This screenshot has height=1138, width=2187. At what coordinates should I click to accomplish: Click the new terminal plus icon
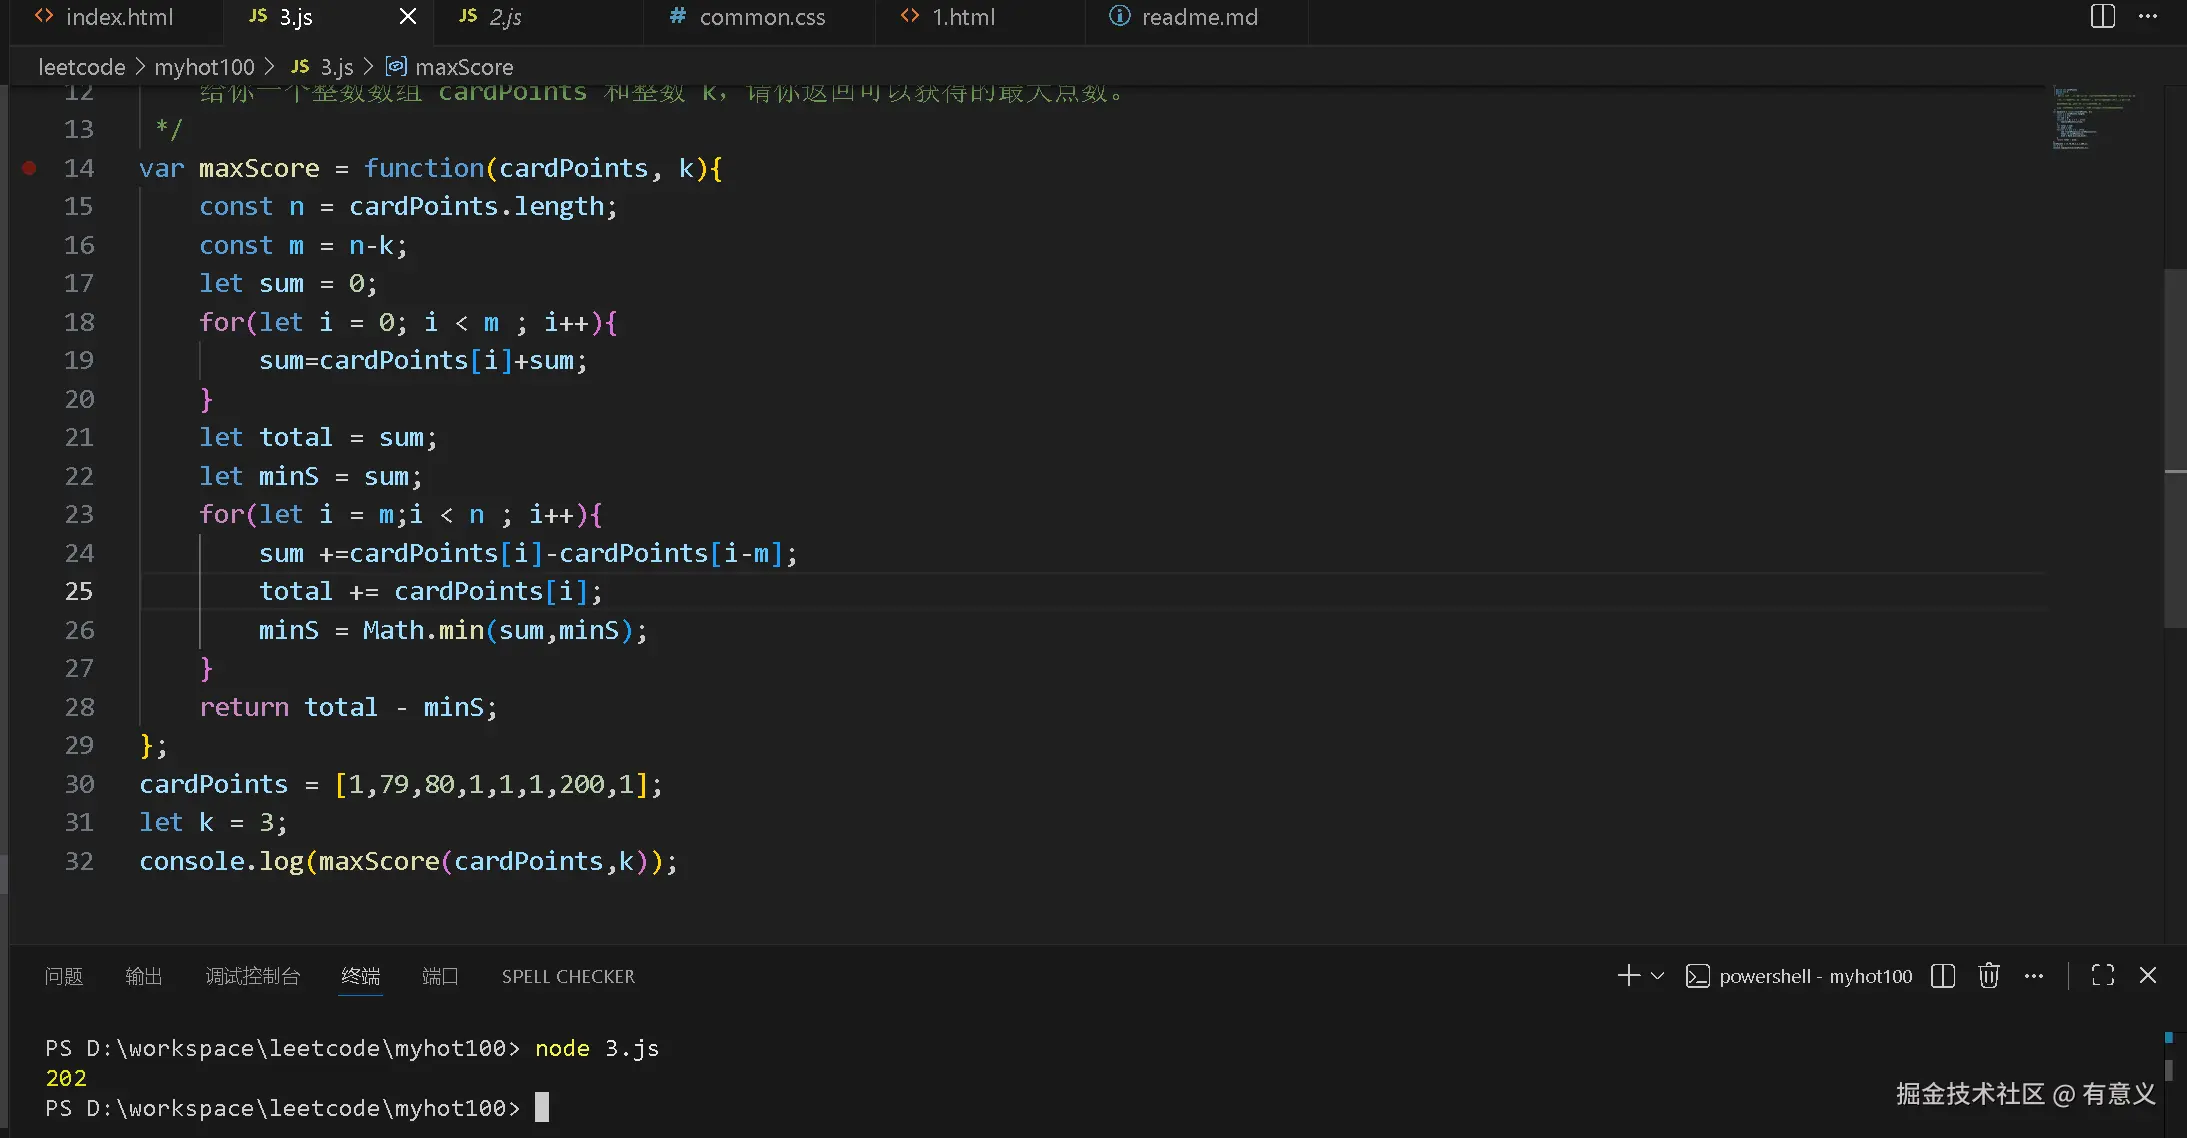pyautogui.click(x=1628, y=976)
